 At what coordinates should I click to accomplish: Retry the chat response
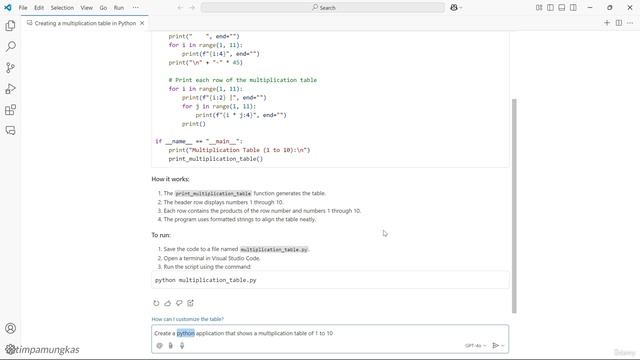(x=156, y=303)
